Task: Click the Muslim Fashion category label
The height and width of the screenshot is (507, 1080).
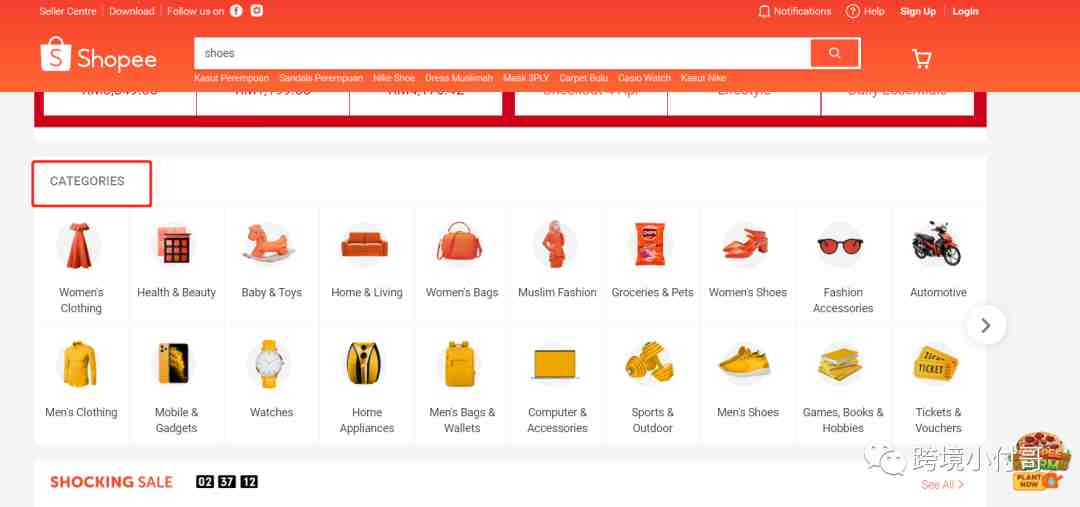Action: click(557, 292)
